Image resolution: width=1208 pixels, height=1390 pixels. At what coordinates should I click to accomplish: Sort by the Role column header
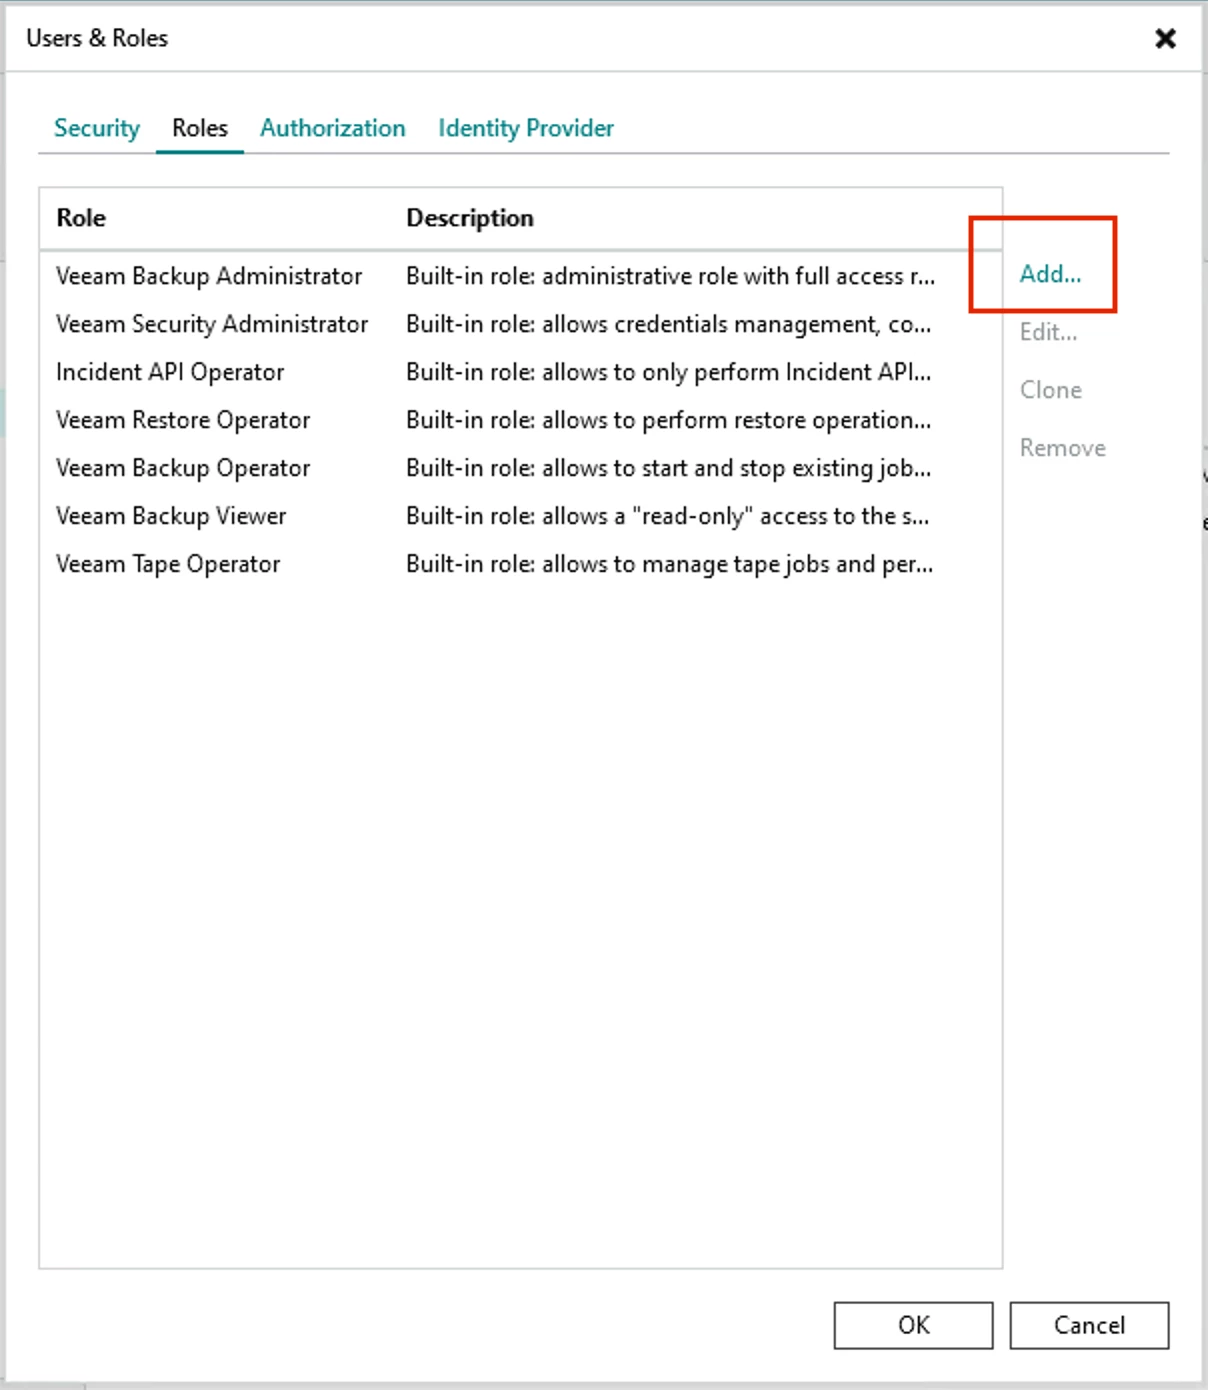(81, 218)
